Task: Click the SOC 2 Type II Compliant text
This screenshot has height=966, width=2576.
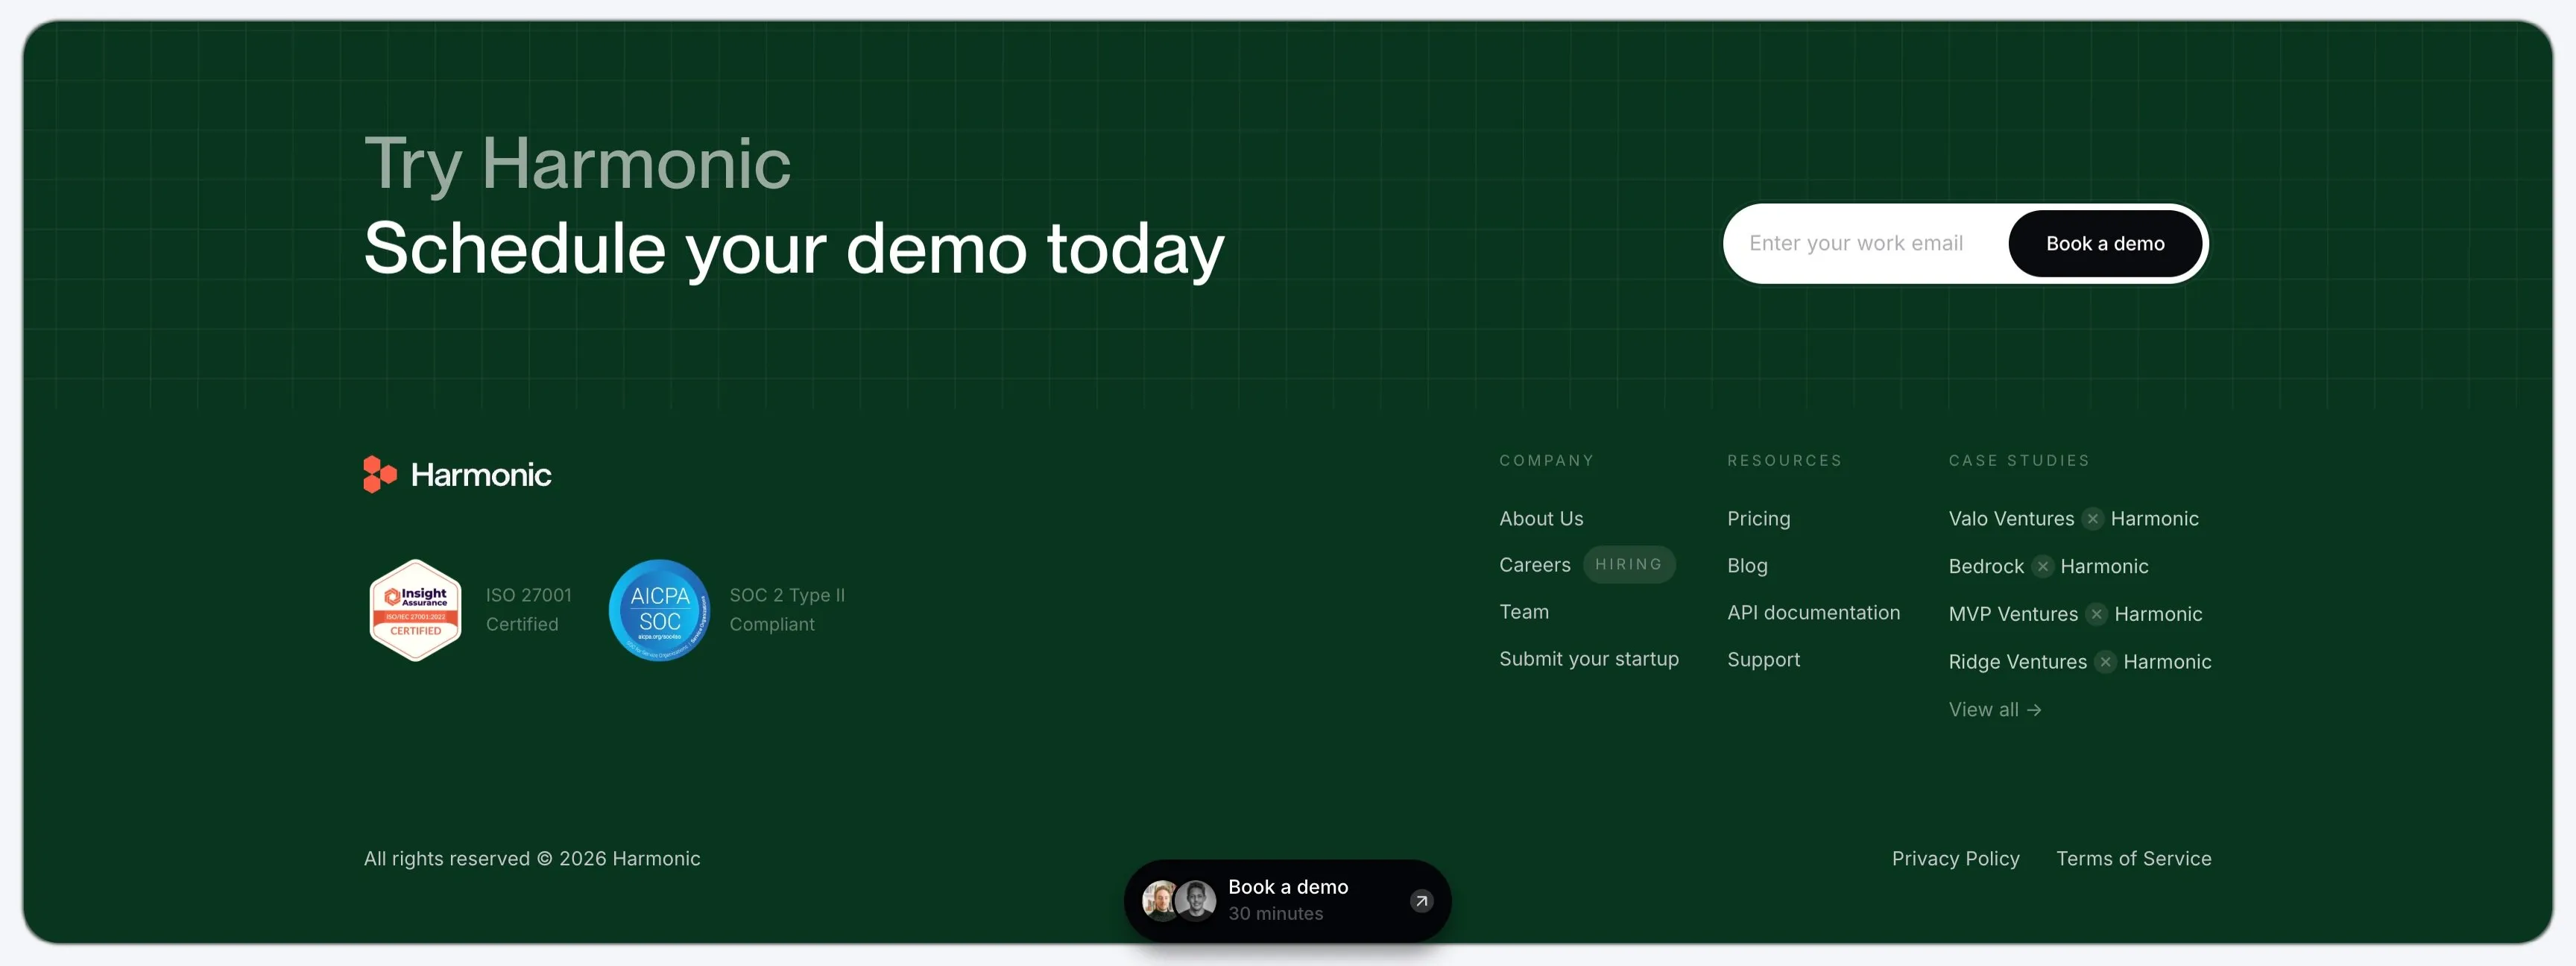Action: pos(787,610)
